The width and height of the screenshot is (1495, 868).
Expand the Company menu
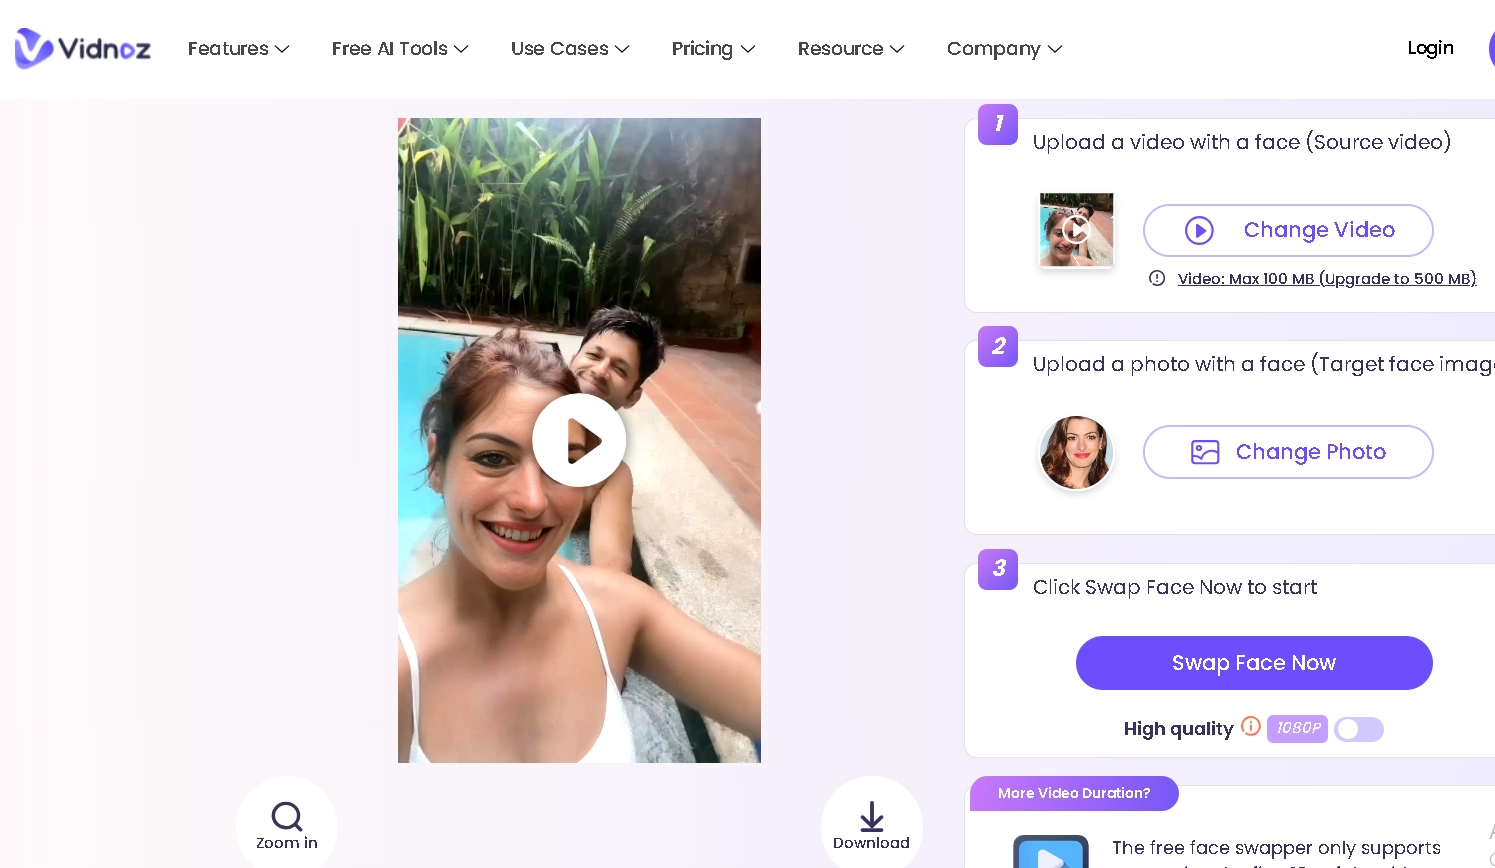tap(1004, 48)
